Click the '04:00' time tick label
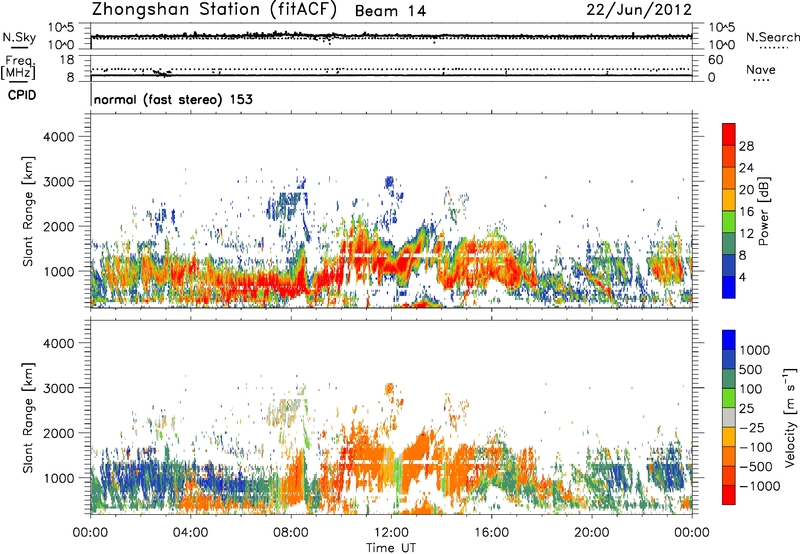800x554 pixels. pos(190,533)
